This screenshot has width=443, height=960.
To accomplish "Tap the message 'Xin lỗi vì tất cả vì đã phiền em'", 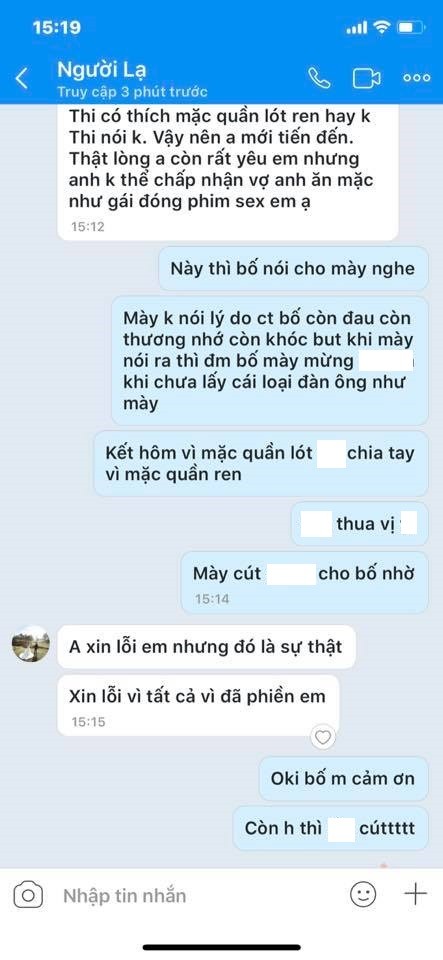I will click(x=198, y=705).
